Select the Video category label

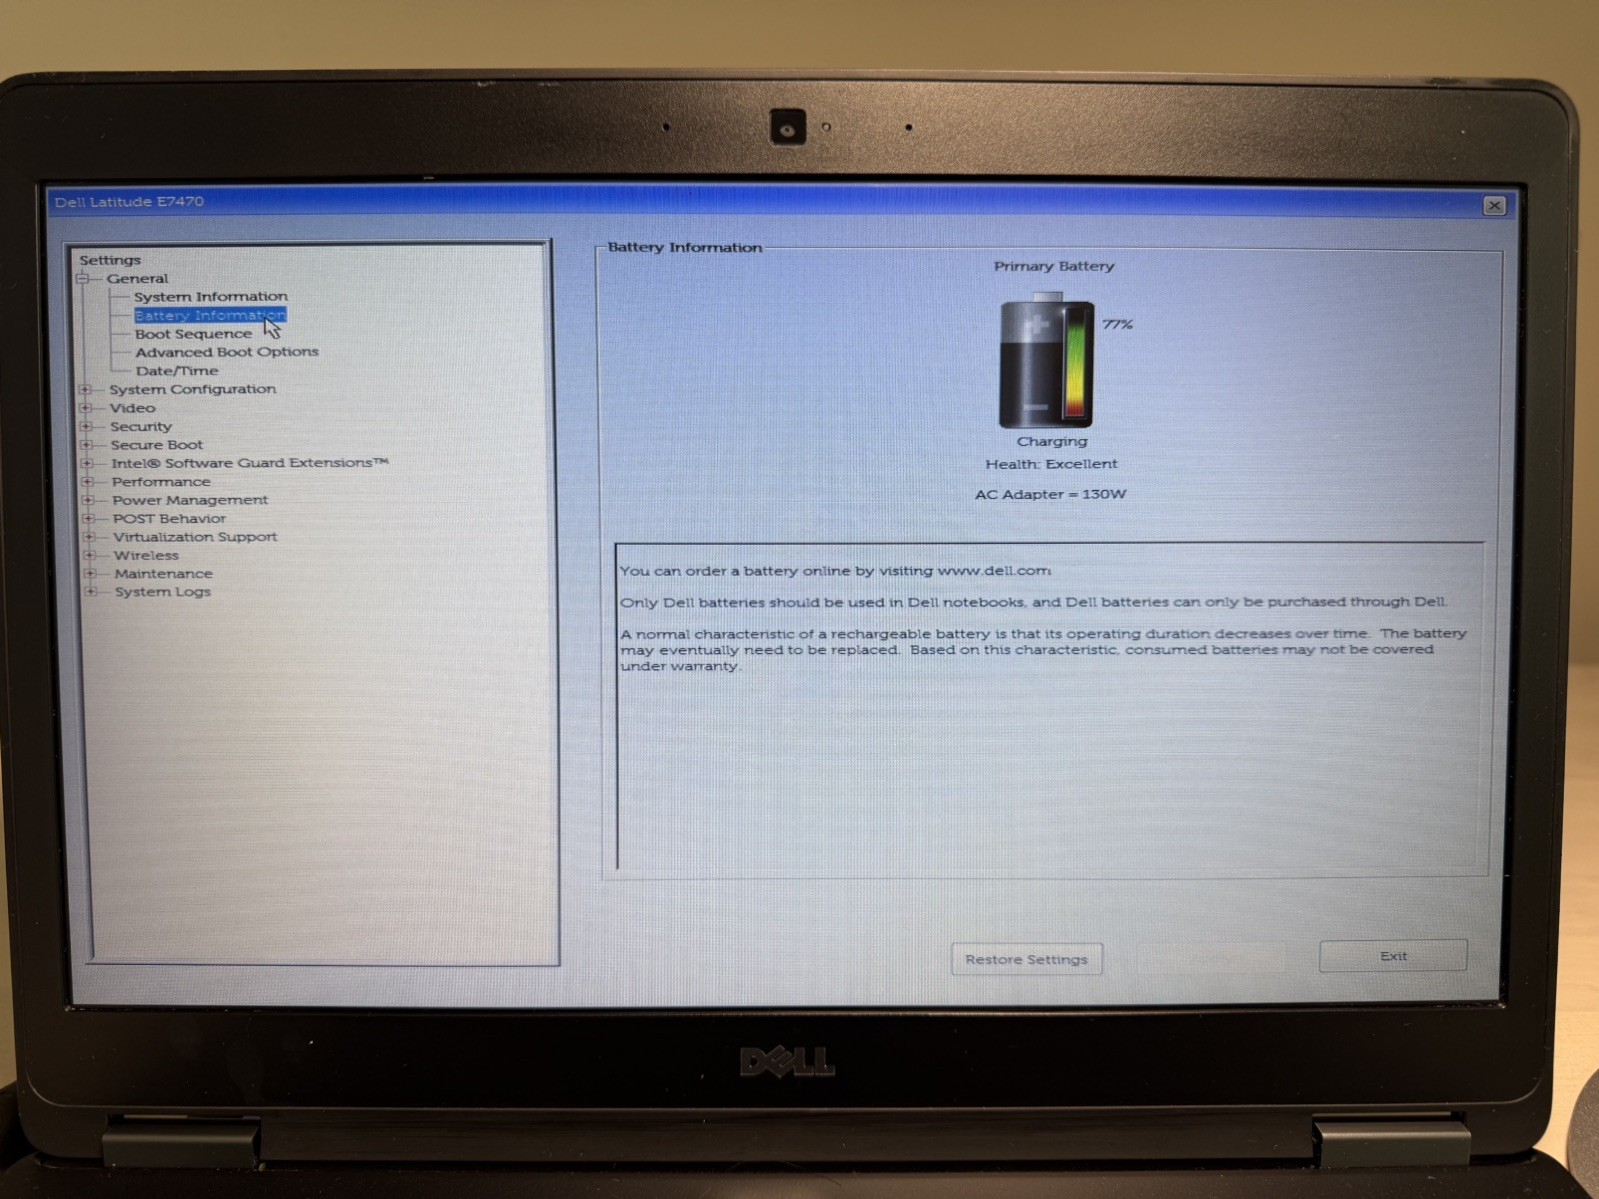133,408
